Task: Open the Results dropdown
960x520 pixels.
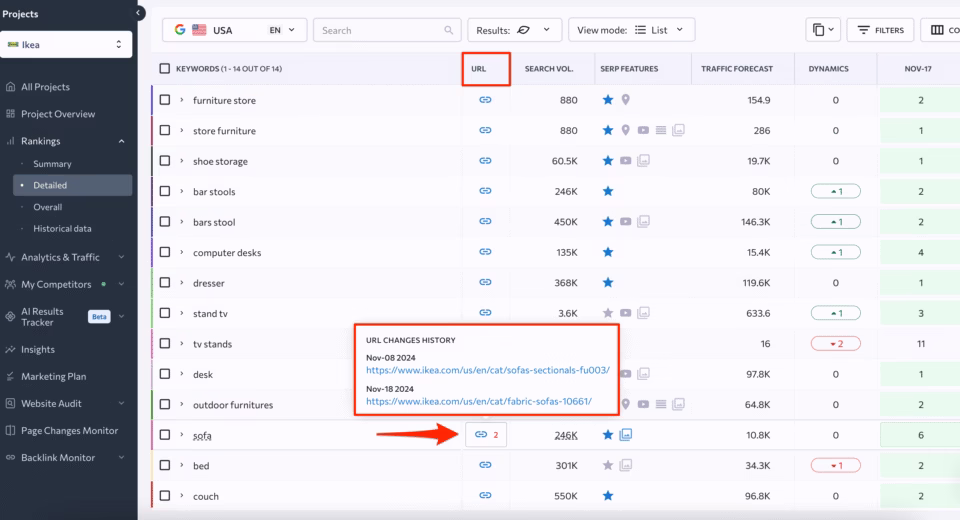Action: 514,30
